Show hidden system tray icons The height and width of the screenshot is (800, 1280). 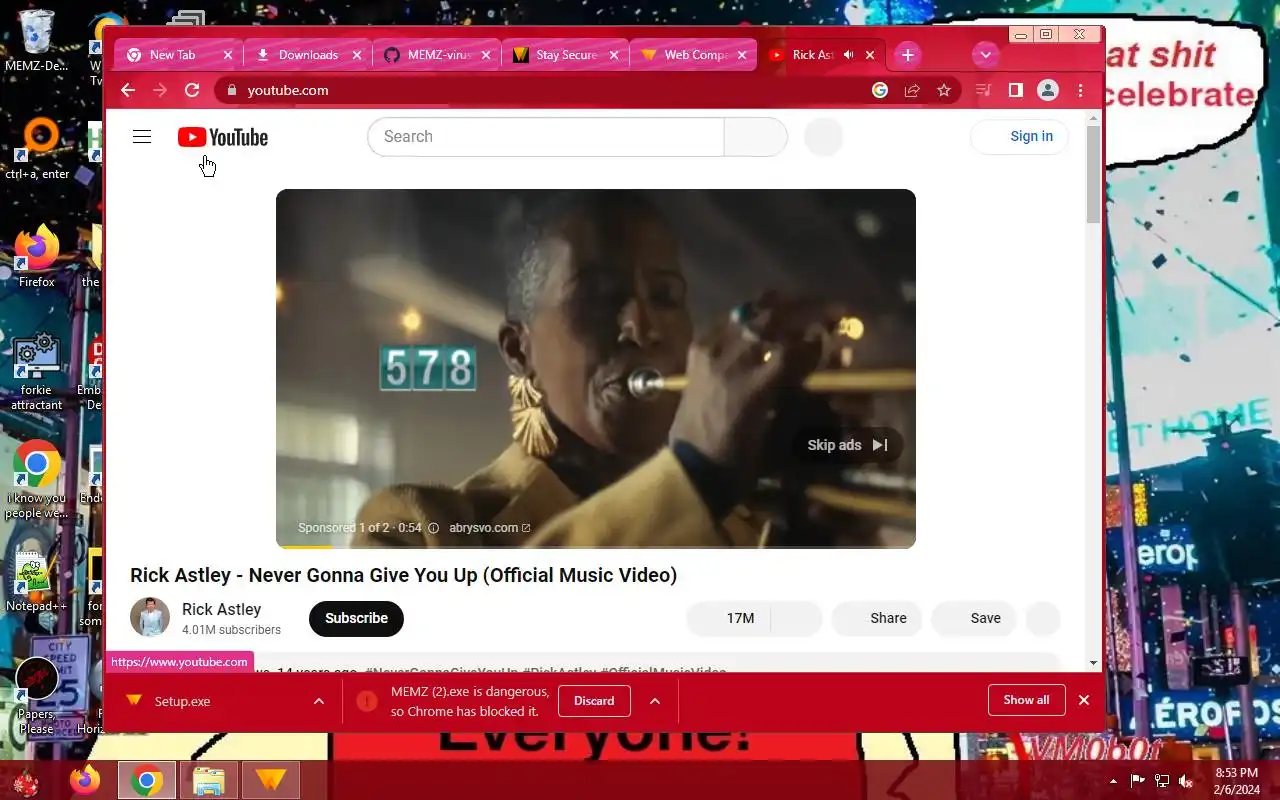pos(1113,781)
